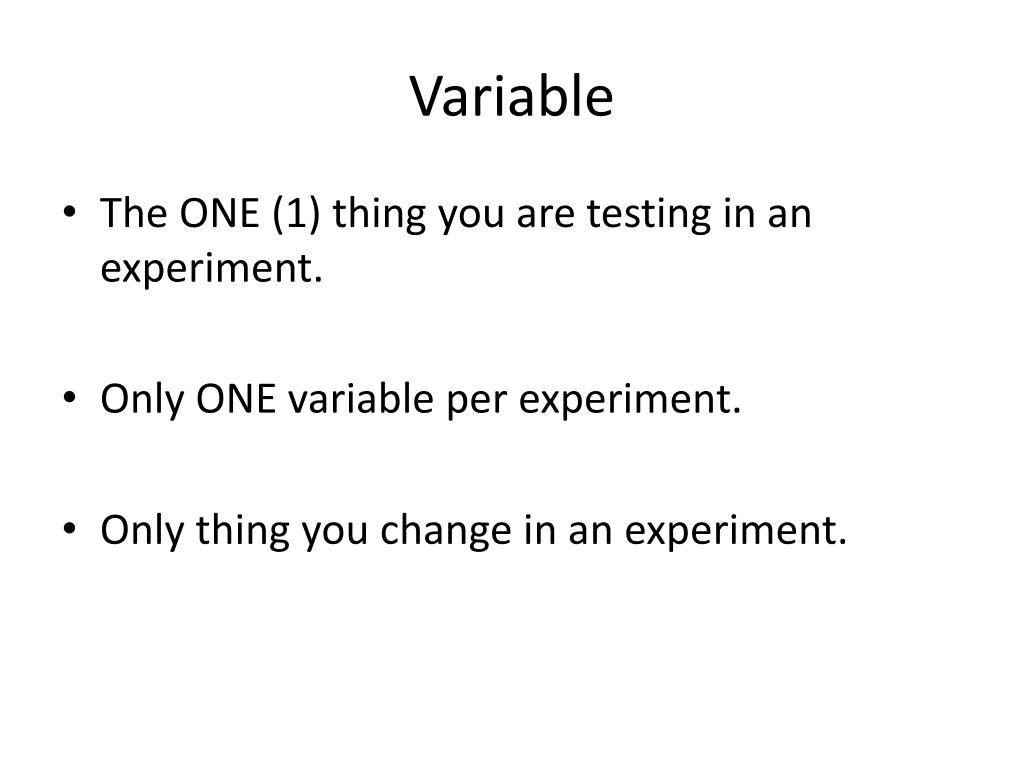Select the third bullet point marker
1024x768 pixels.
[70, 528]
